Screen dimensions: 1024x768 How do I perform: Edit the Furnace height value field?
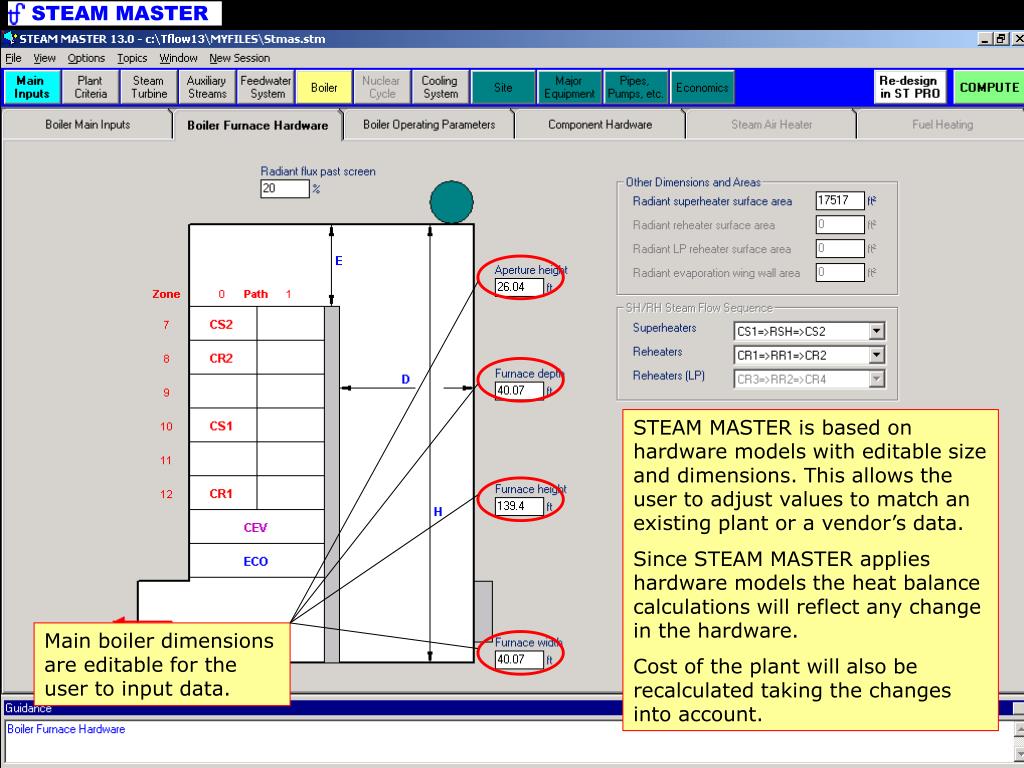click(x=519, y=506)
